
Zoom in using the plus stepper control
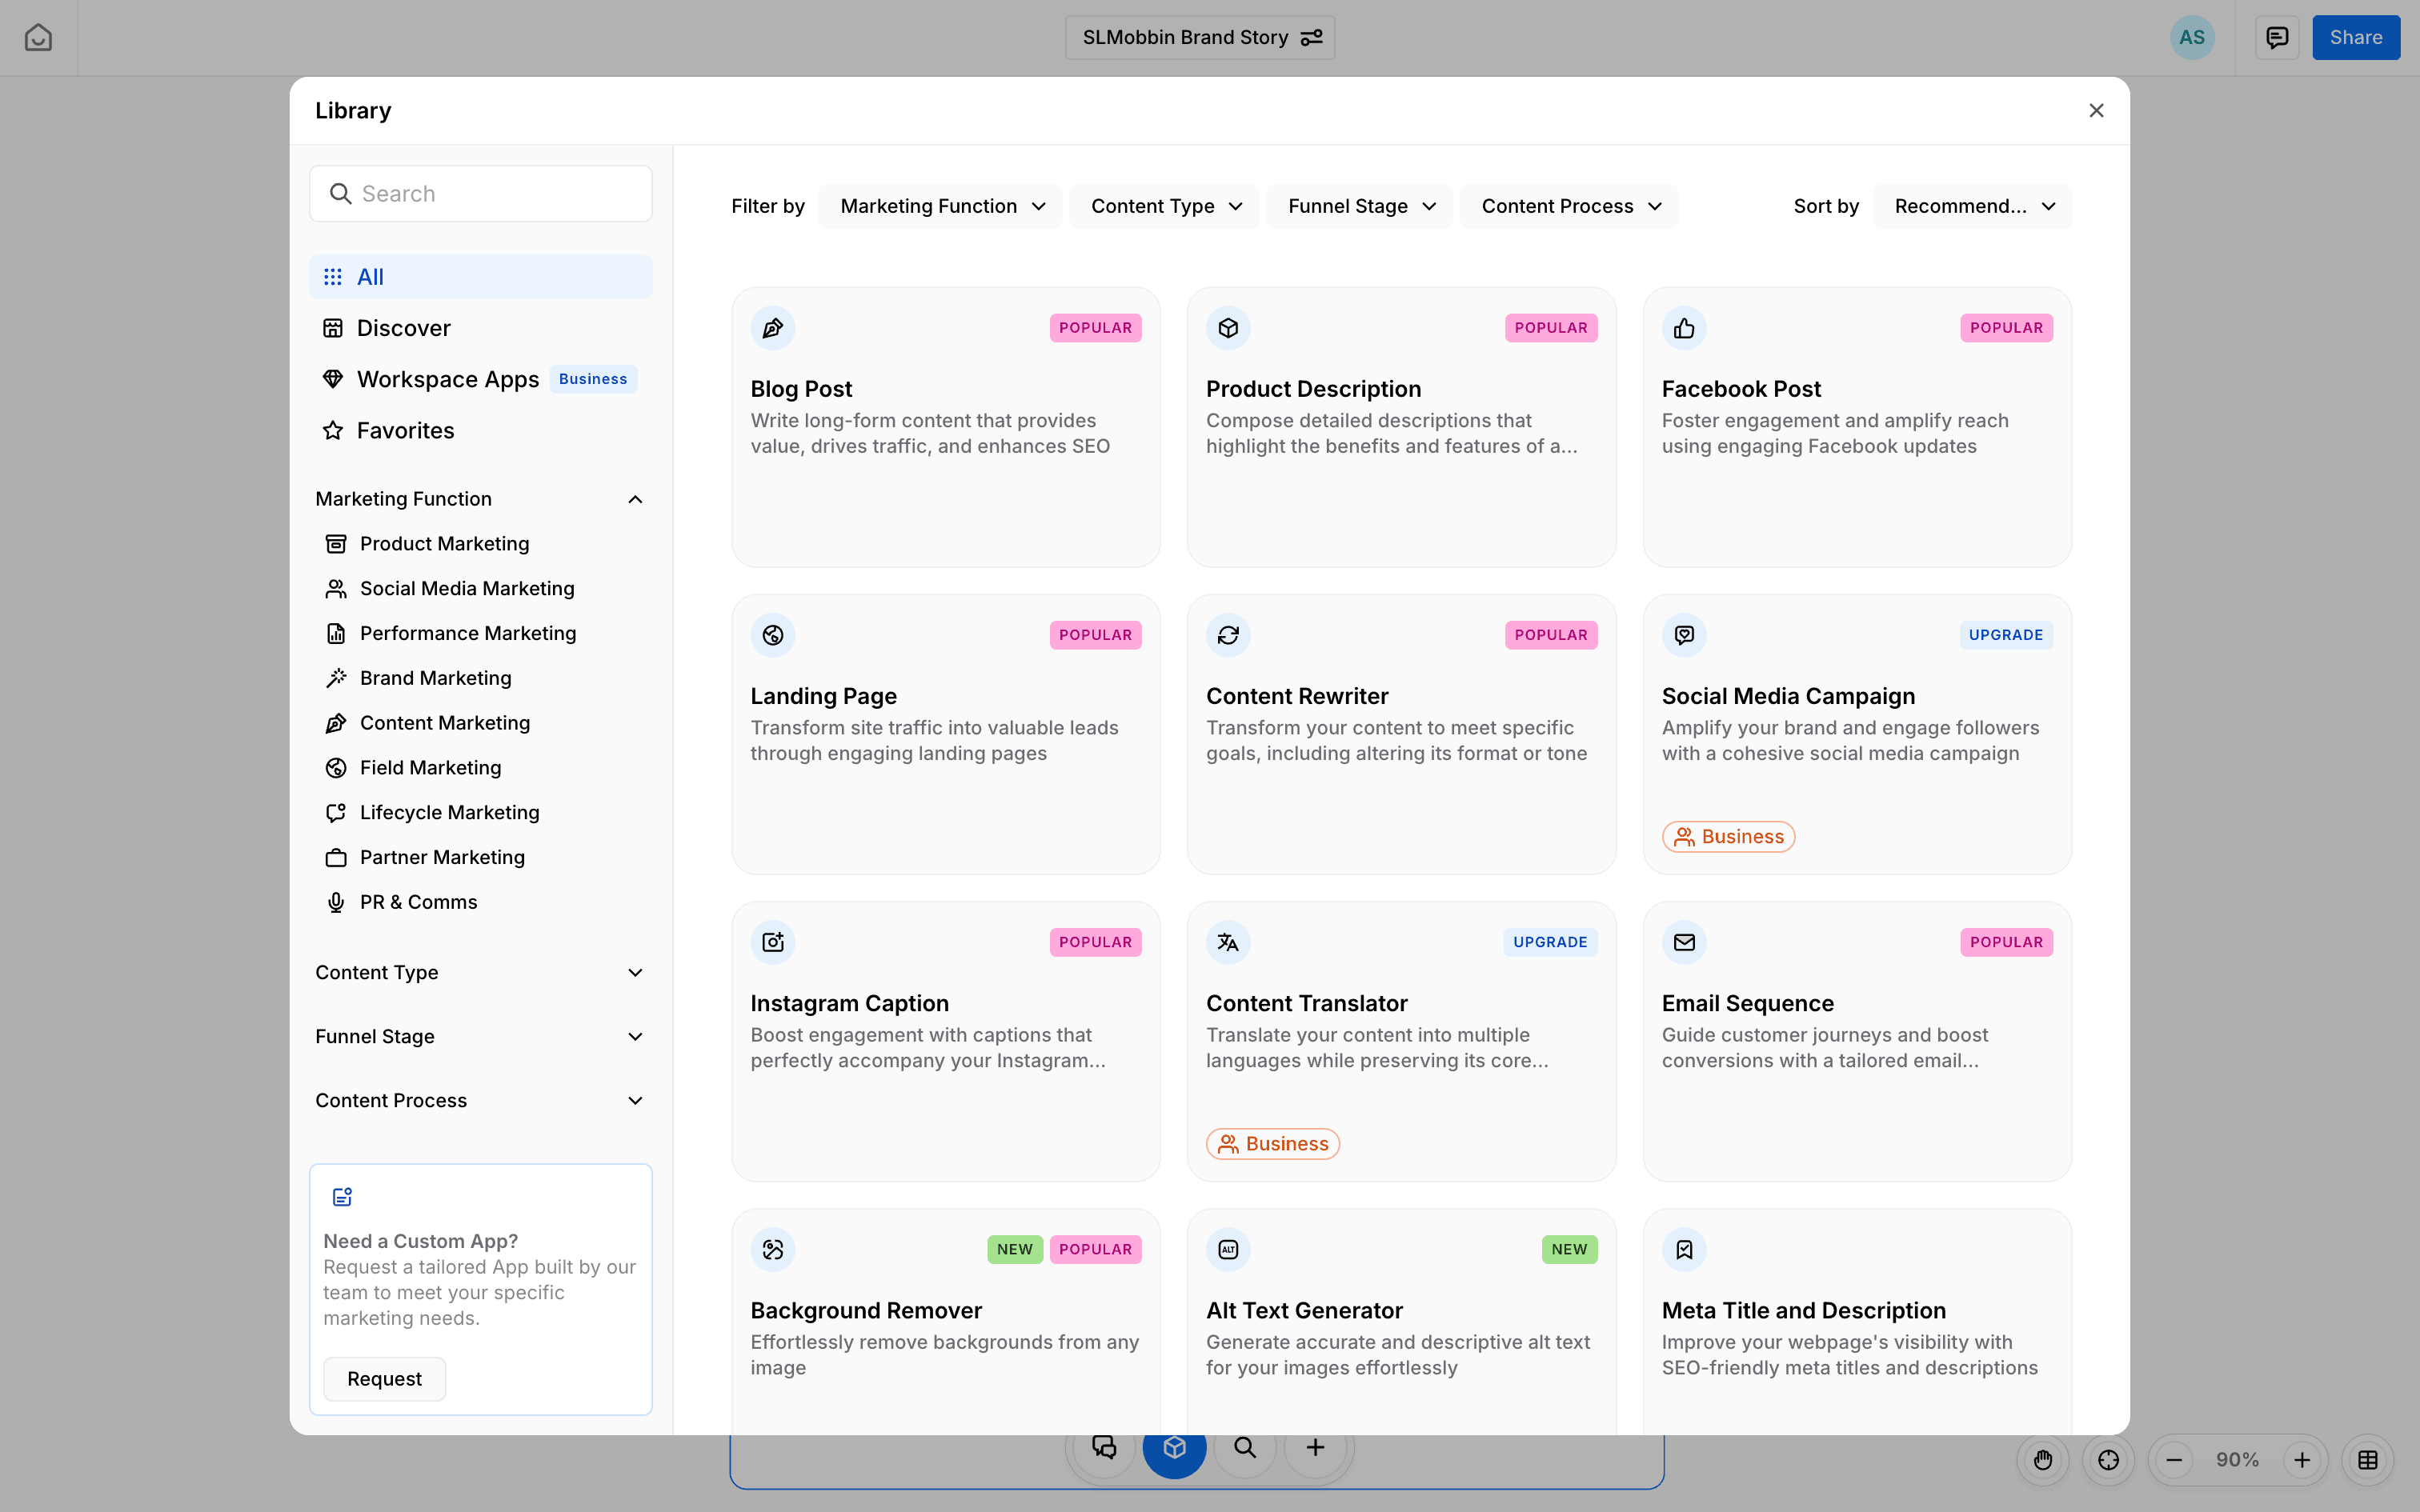tap(2302, 1459)
